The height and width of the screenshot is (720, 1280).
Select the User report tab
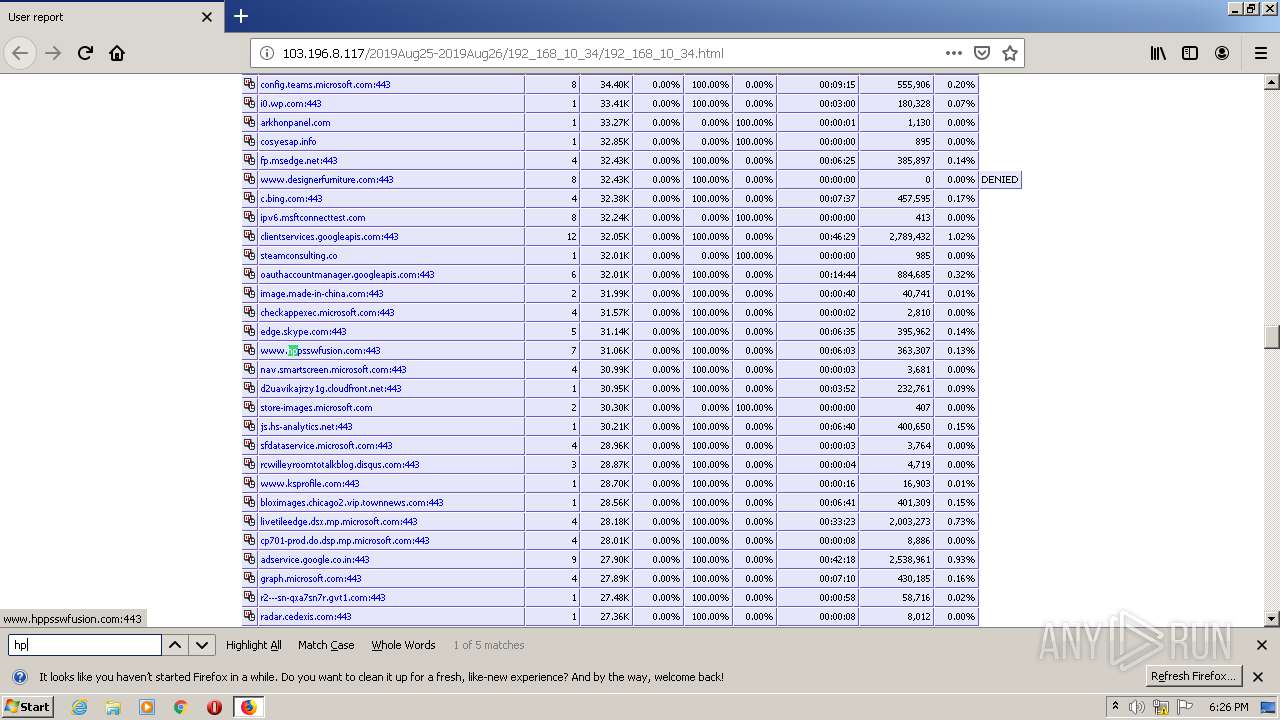[x=110, y=17]
